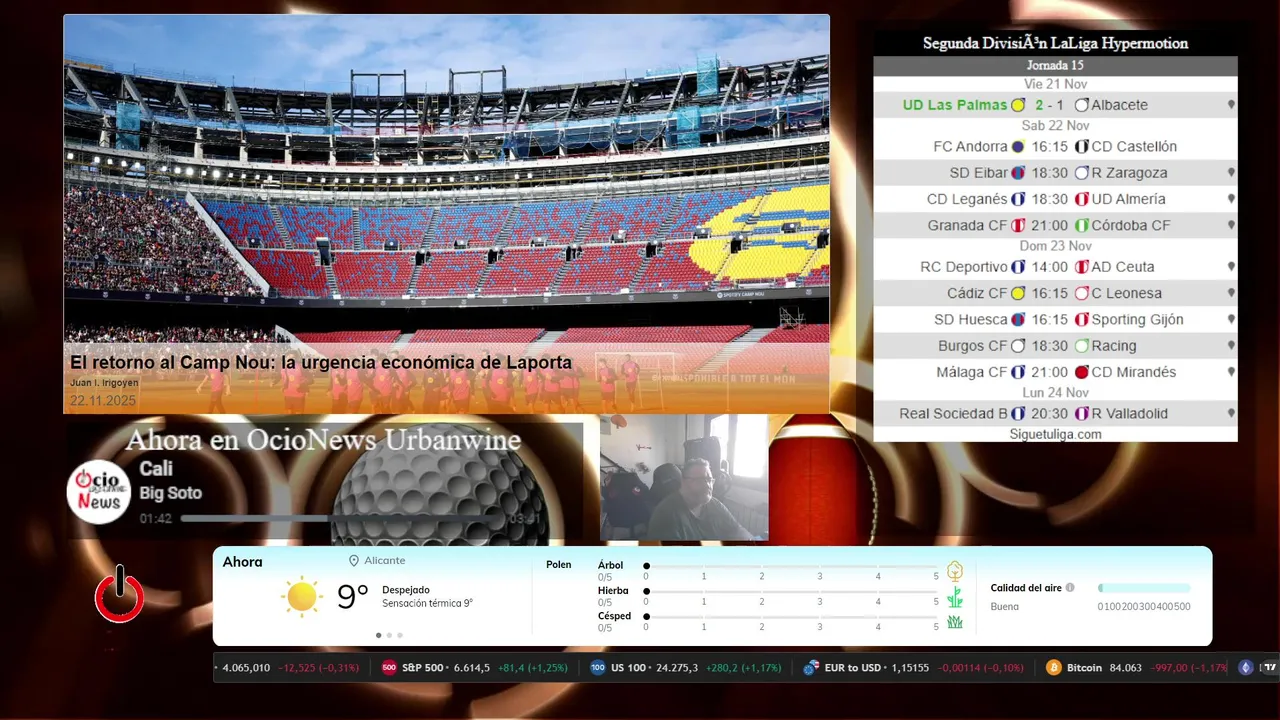Click the UD Las Palmas yellow crest
This screenshot has height=720, width=1280.
(x=1018, y=105)
